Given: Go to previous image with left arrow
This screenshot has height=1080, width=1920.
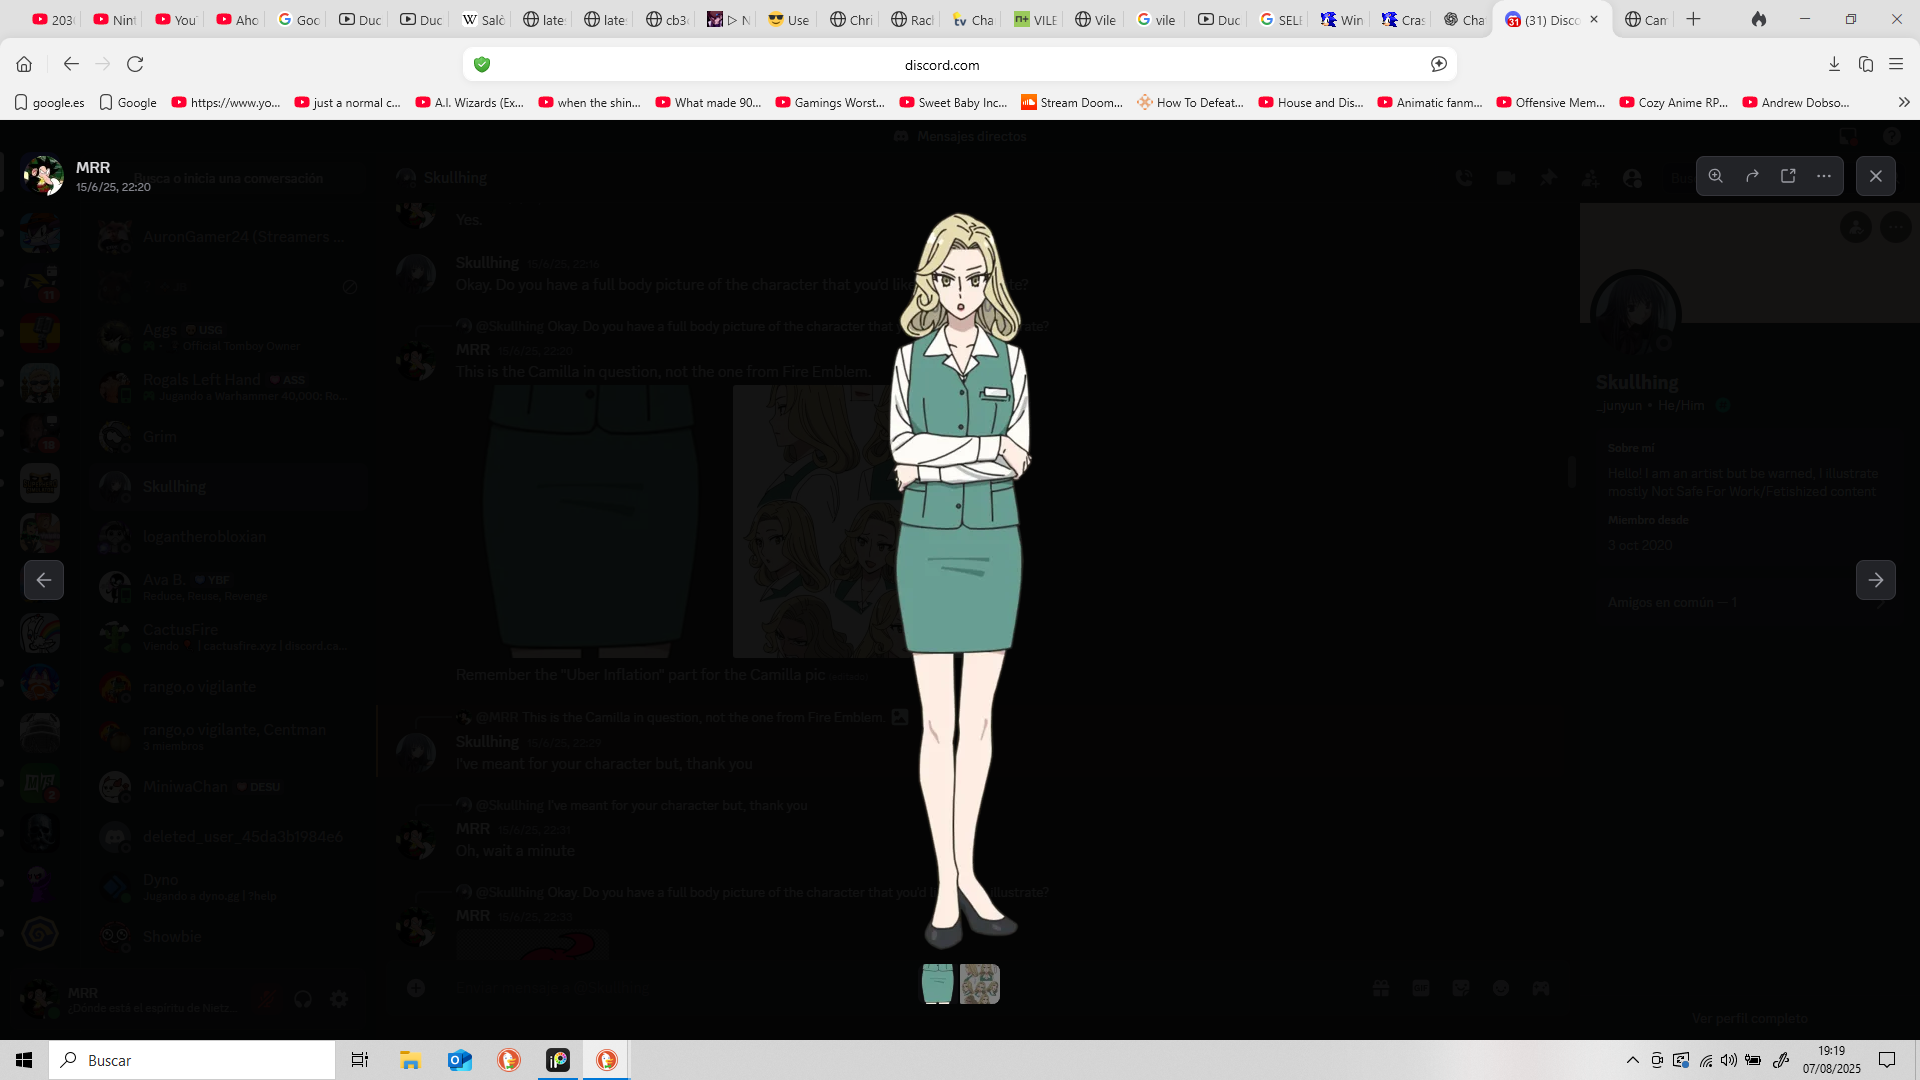Looking at the screenshot, I should [x=44, y=580].
